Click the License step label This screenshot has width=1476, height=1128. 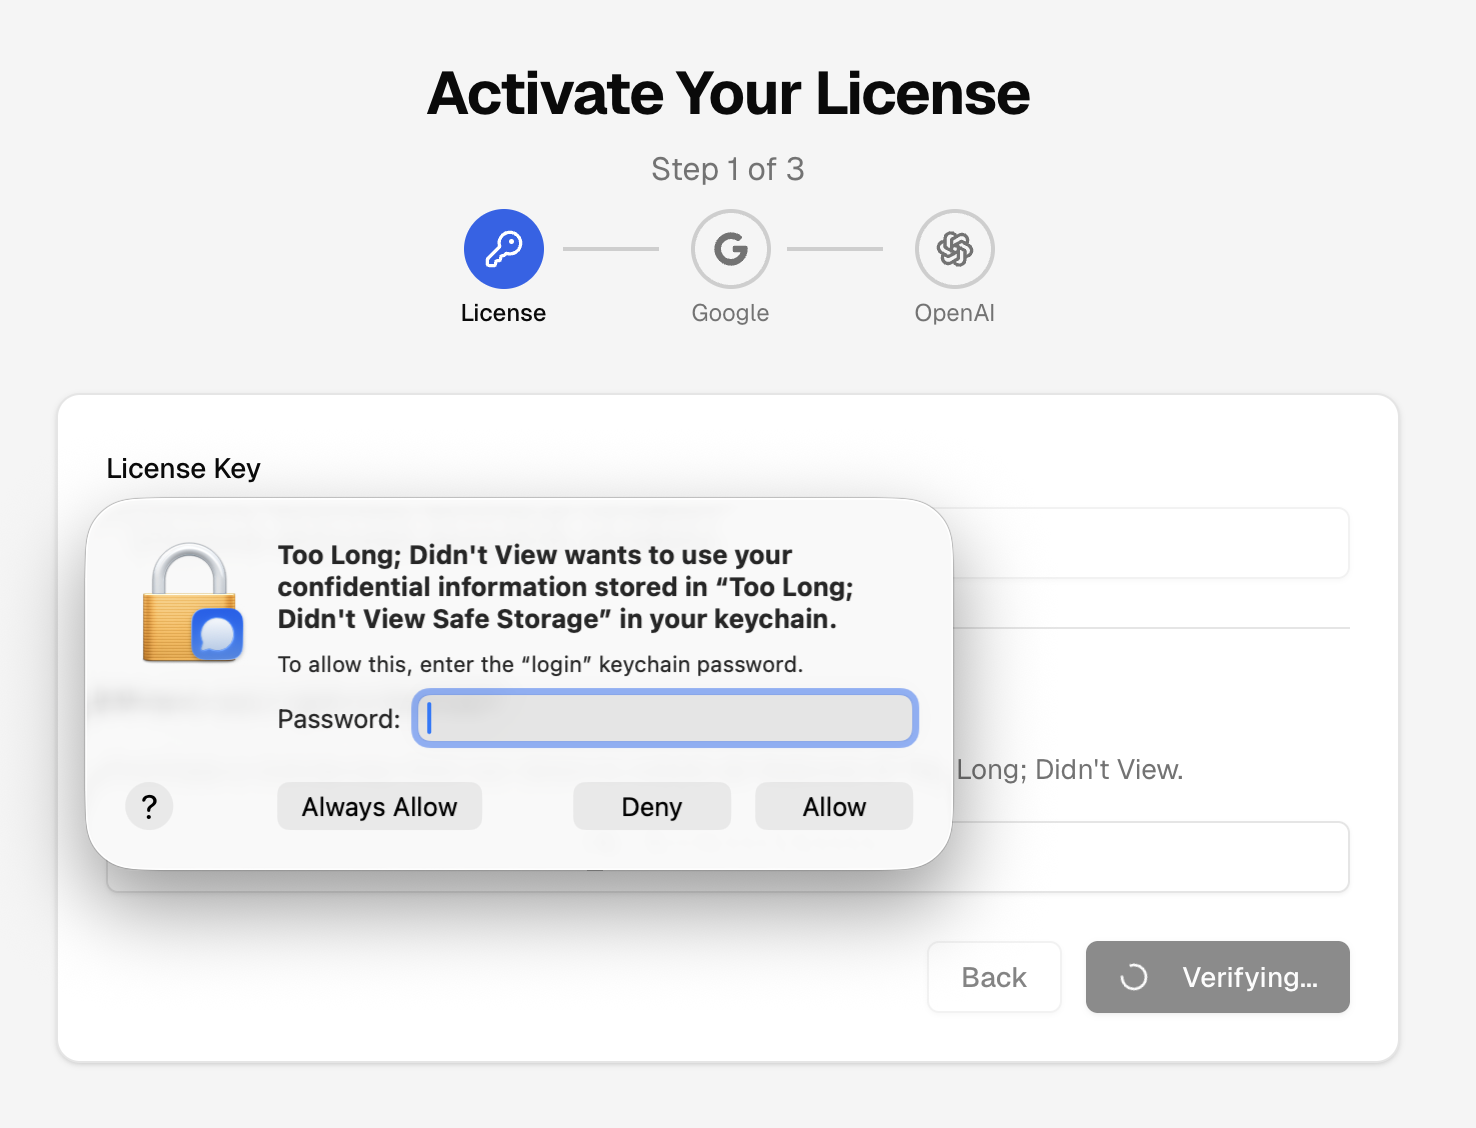pos(503,312)
